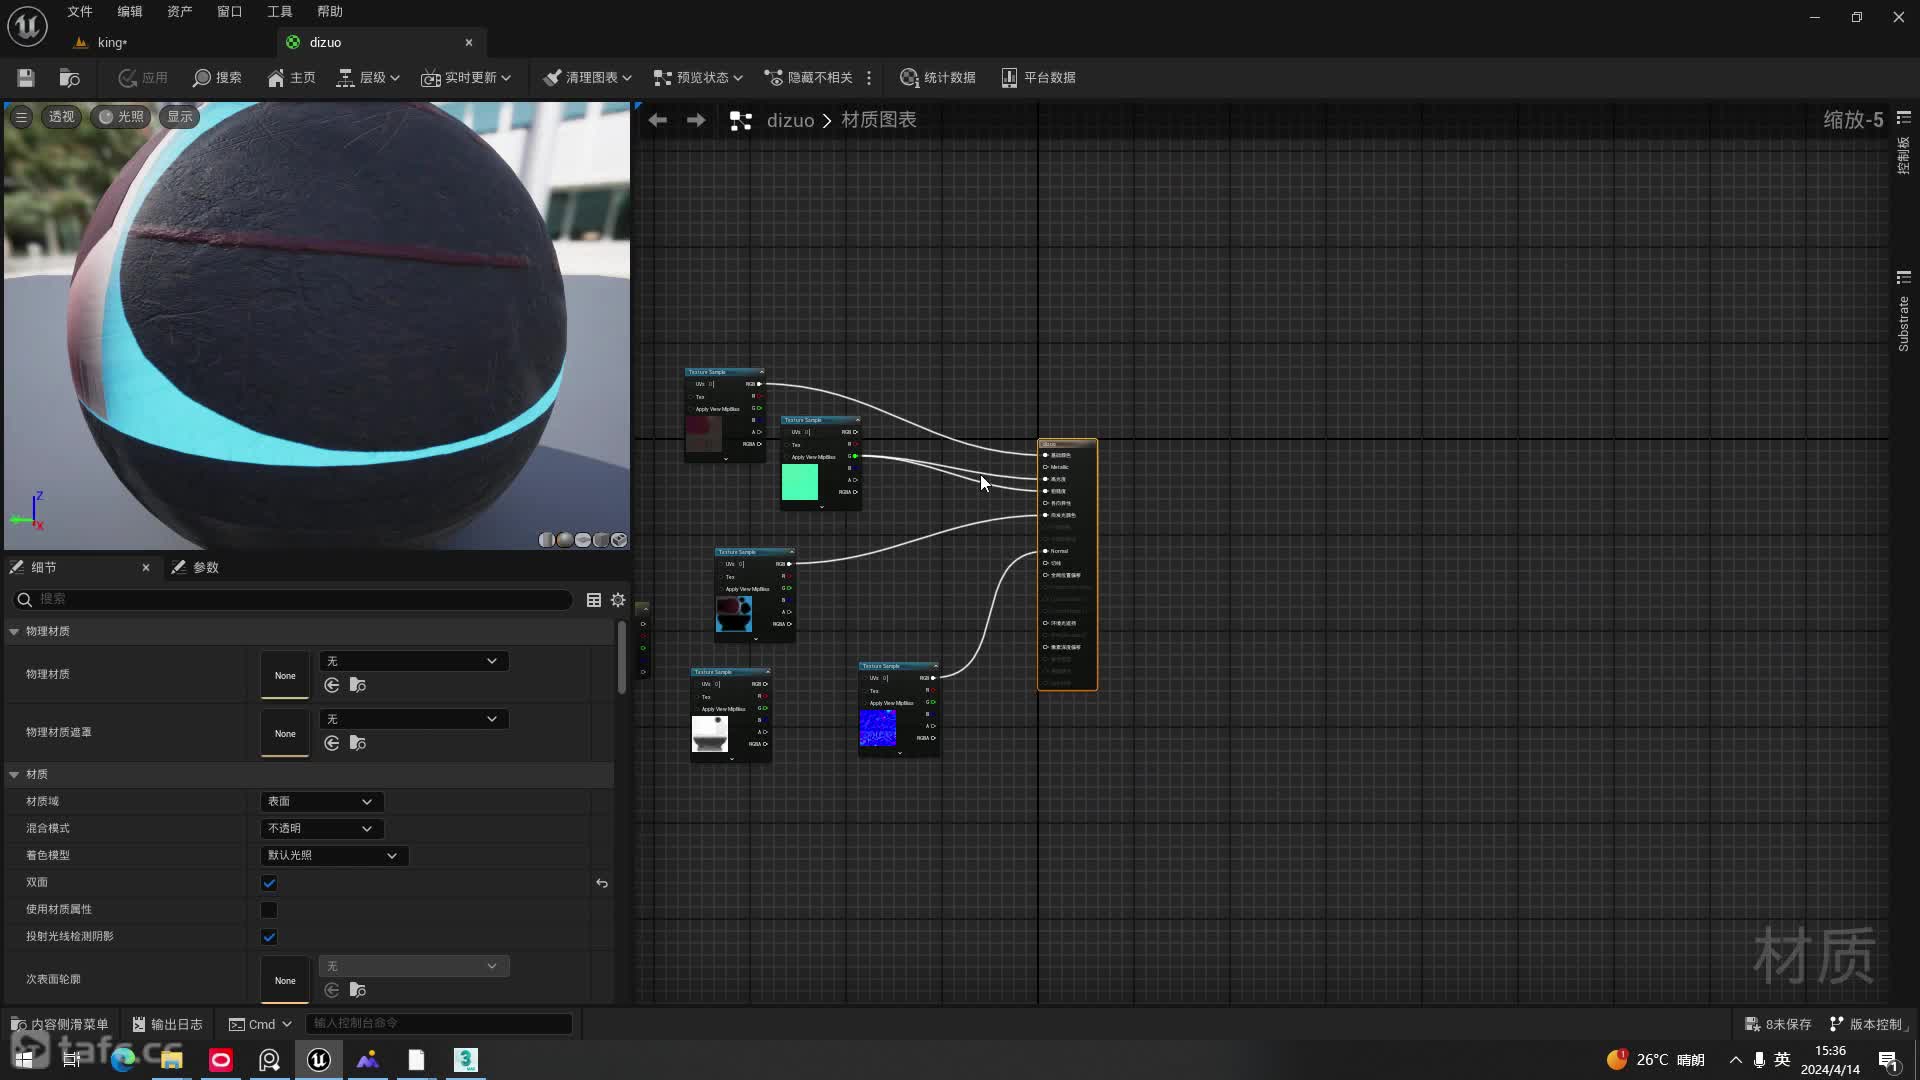The height and width of the screenshot is (1080, 1920).
Task: Click the Save material icon
Action: coord(26,77)
